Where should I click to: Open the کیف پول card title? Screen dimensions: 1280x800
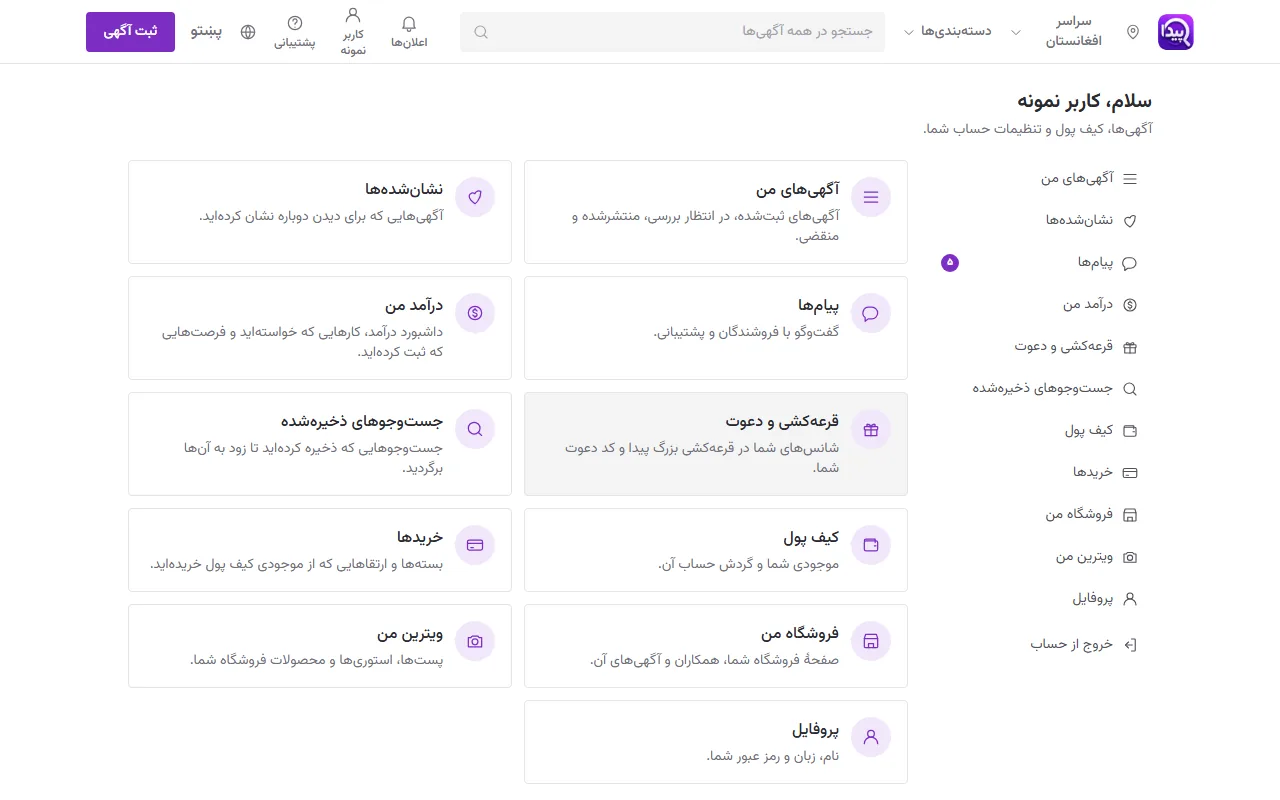click(811, 538)
